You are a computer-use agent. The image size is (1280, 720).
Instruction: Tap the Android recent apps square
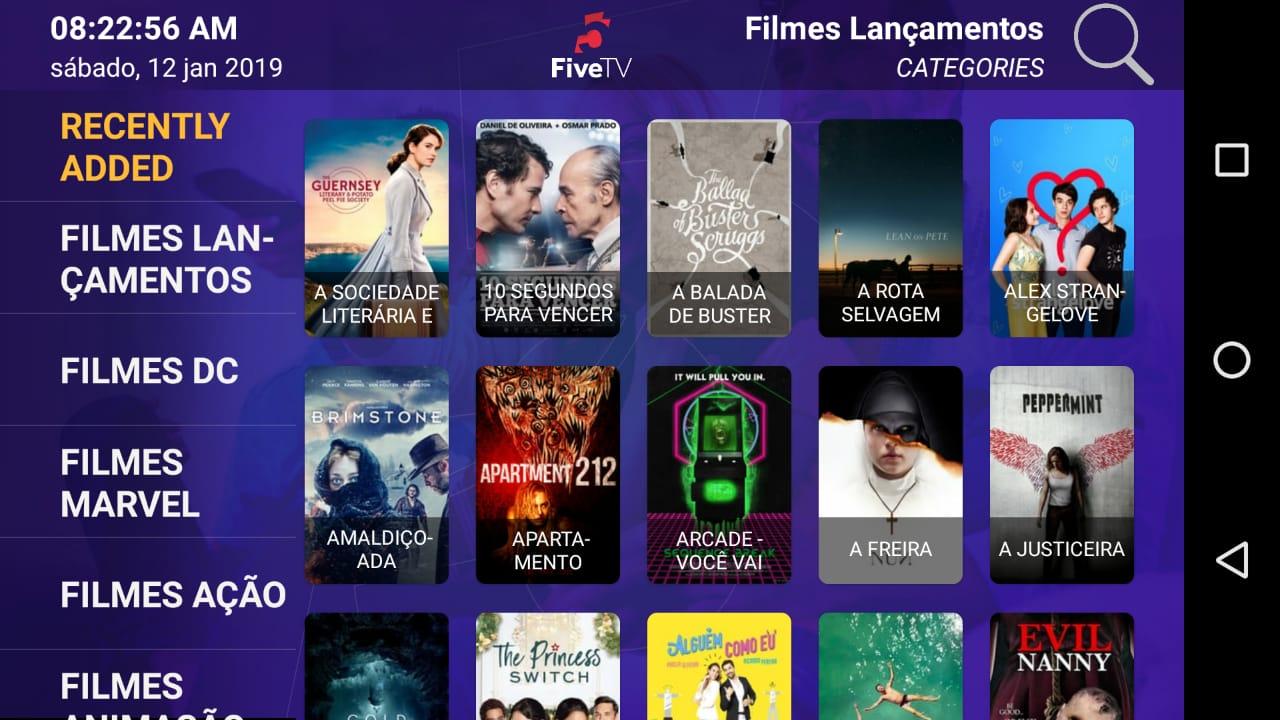tap(1232, 160)
